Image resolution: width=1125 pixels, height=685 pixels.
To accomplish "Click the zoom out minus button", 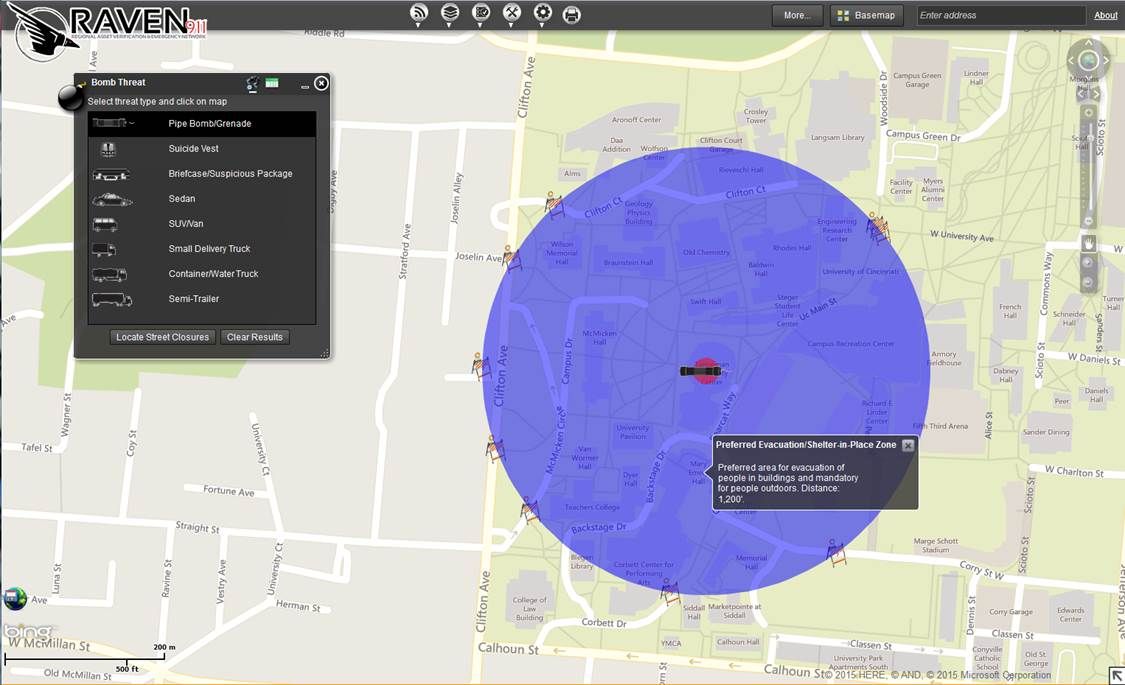I will [1088, 222].
